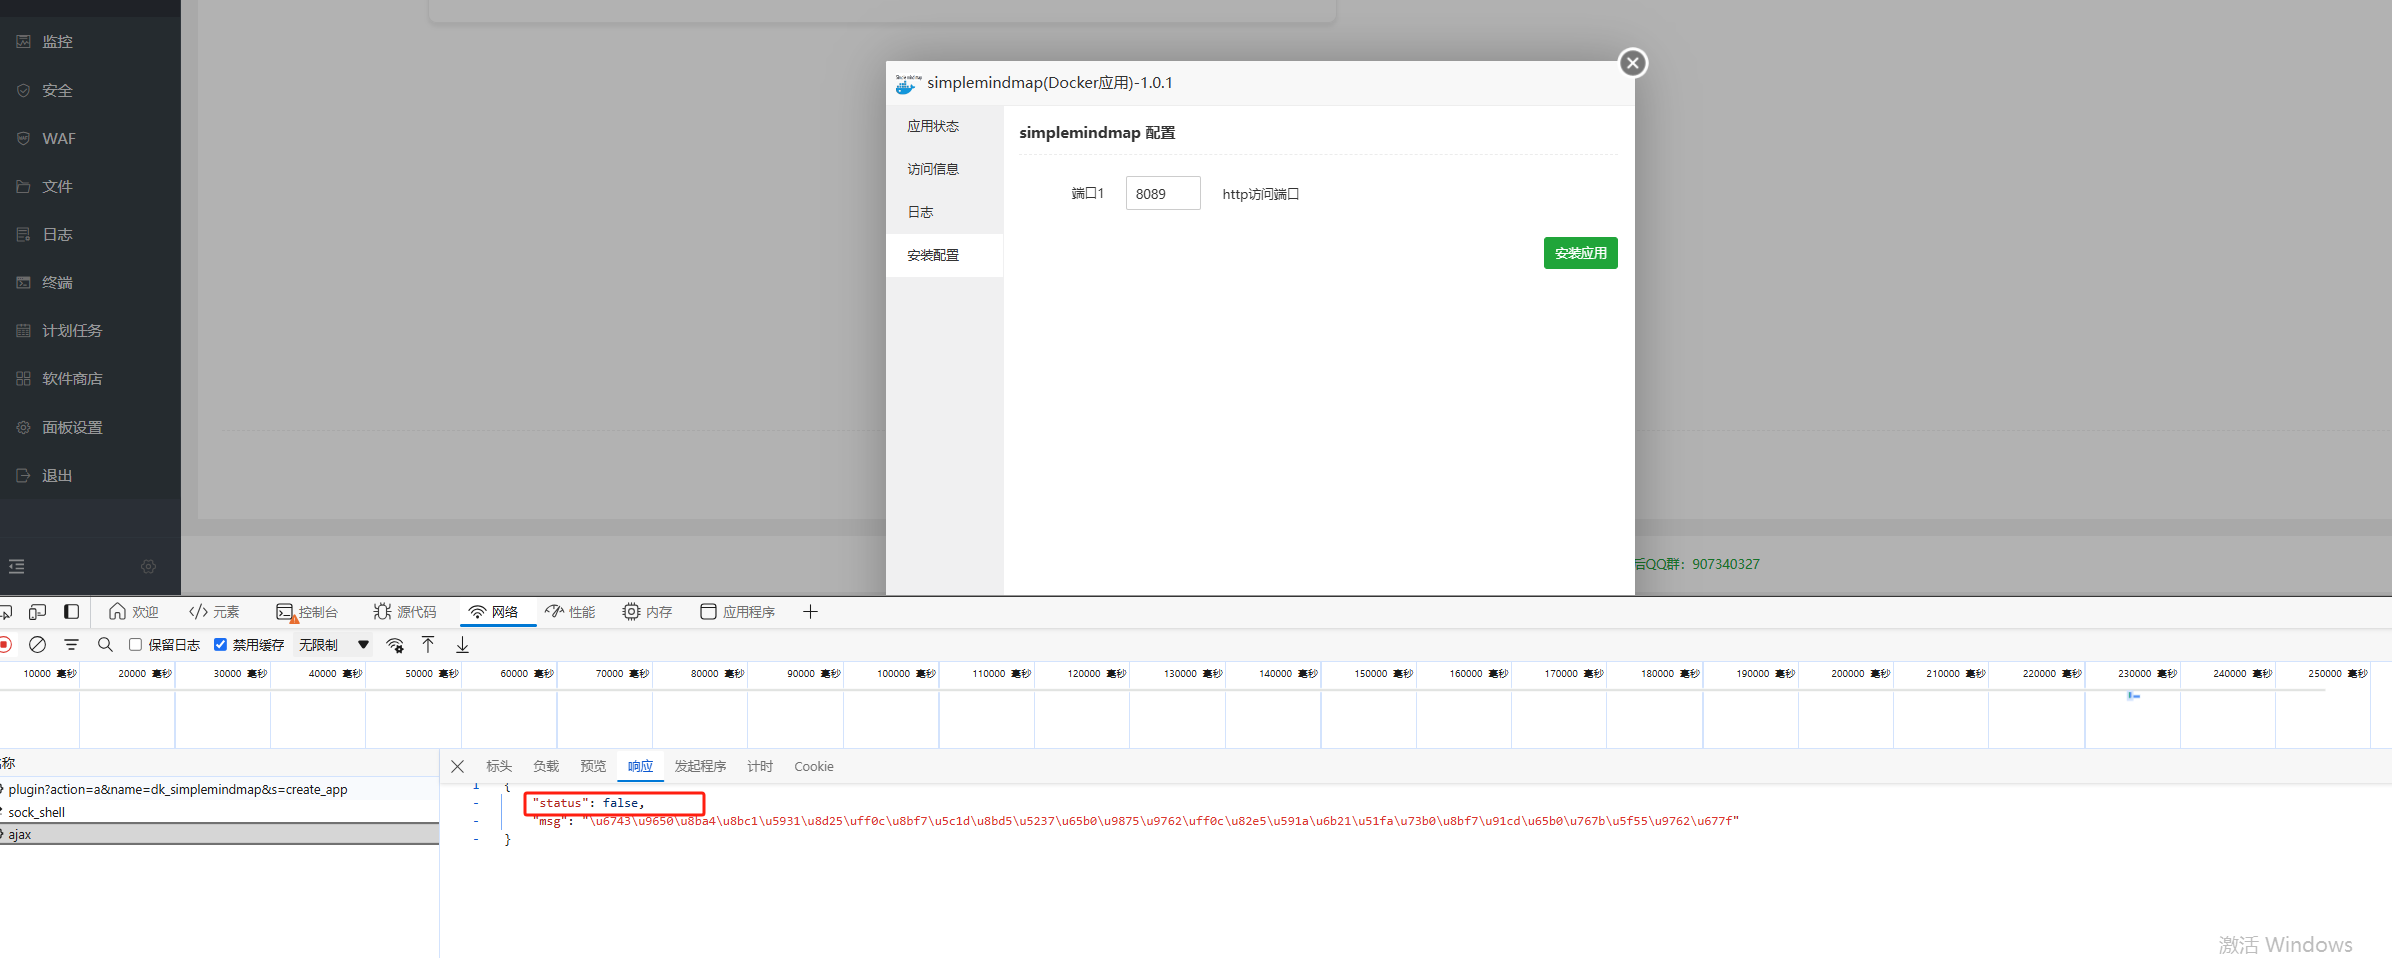Open the 无限制 throttling dropdown
The image size is (2392, 958).
coord(334,645)
